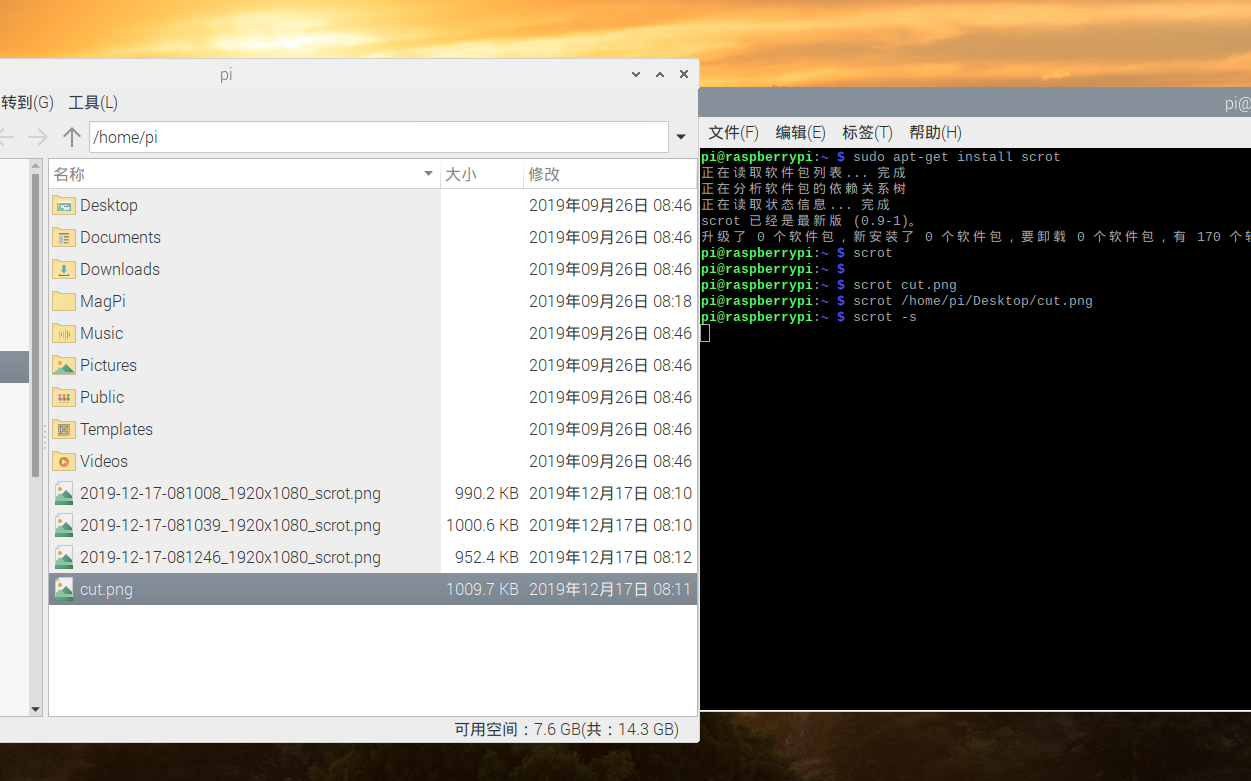This screenshot has height=781, width=1251.
Task: Click terminal line 'scrot /home/pi/Desktop/cut.png'
Action: pos(973,301)
